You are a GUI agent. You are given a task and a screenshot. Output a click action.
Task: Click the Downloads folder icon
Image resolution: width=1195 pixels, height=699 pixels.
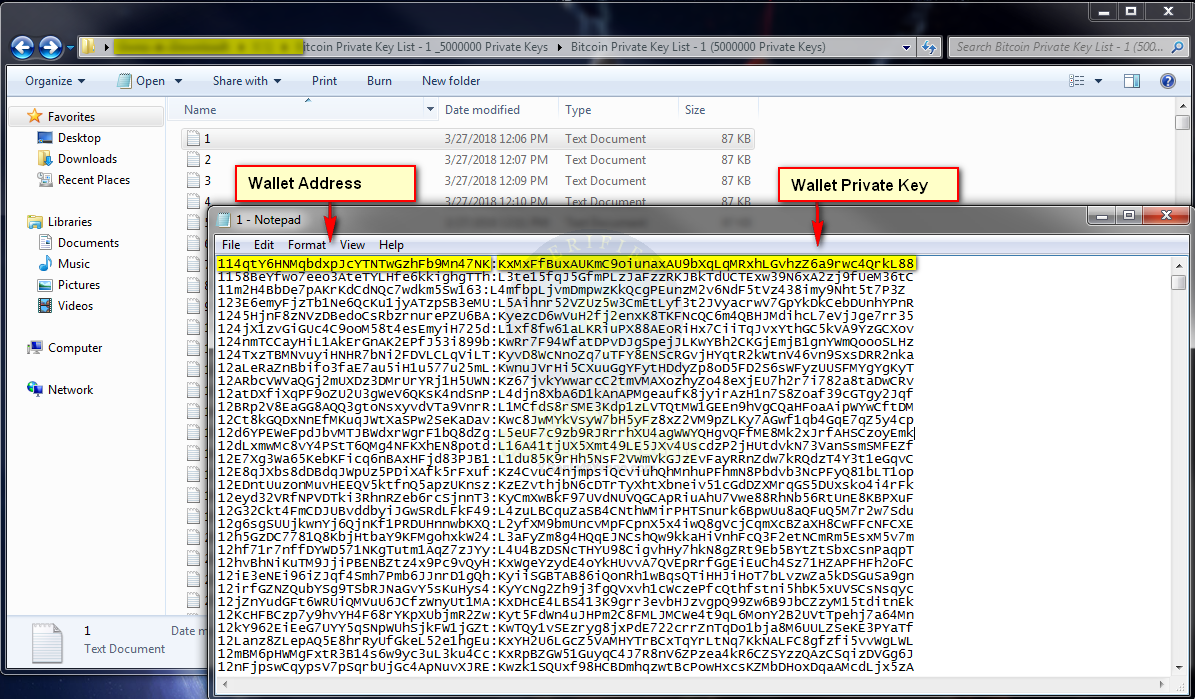point(45,159)
